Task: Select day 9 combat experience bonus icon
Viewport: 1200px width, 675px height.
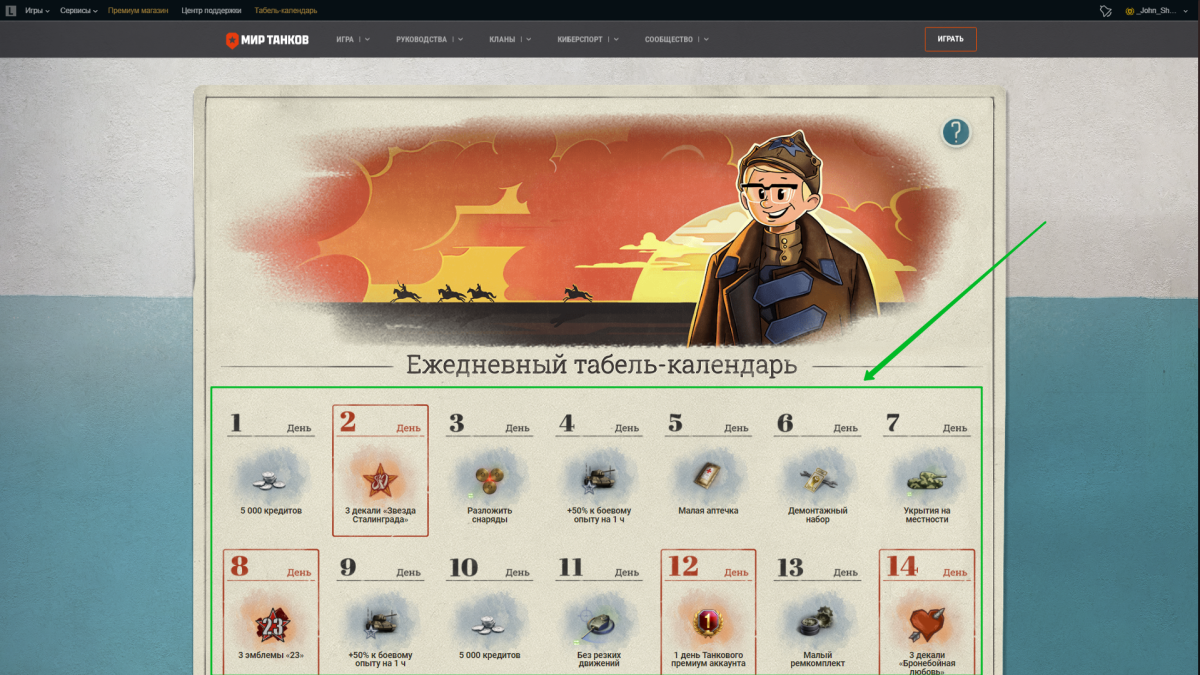Action: click(380, 624)
